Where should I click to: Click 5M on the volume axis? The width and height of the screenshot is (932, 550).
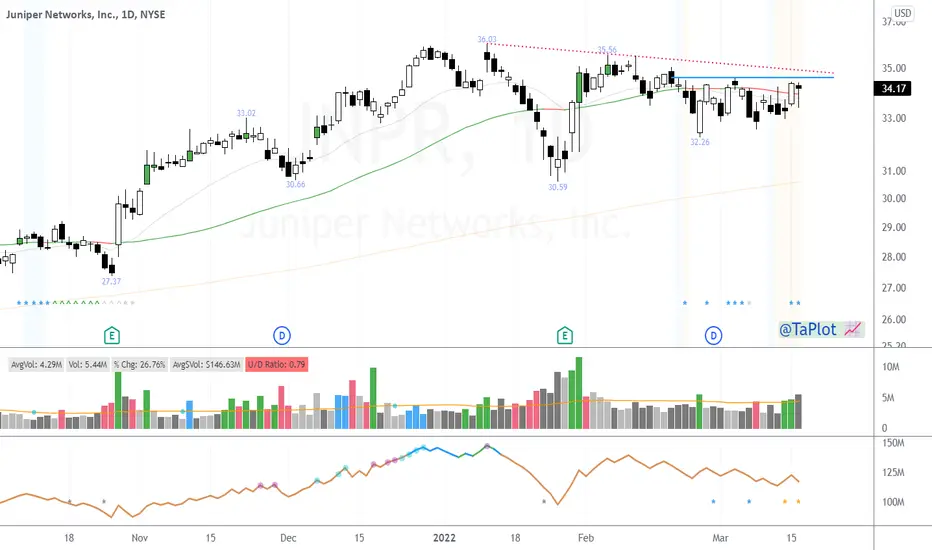888,398
